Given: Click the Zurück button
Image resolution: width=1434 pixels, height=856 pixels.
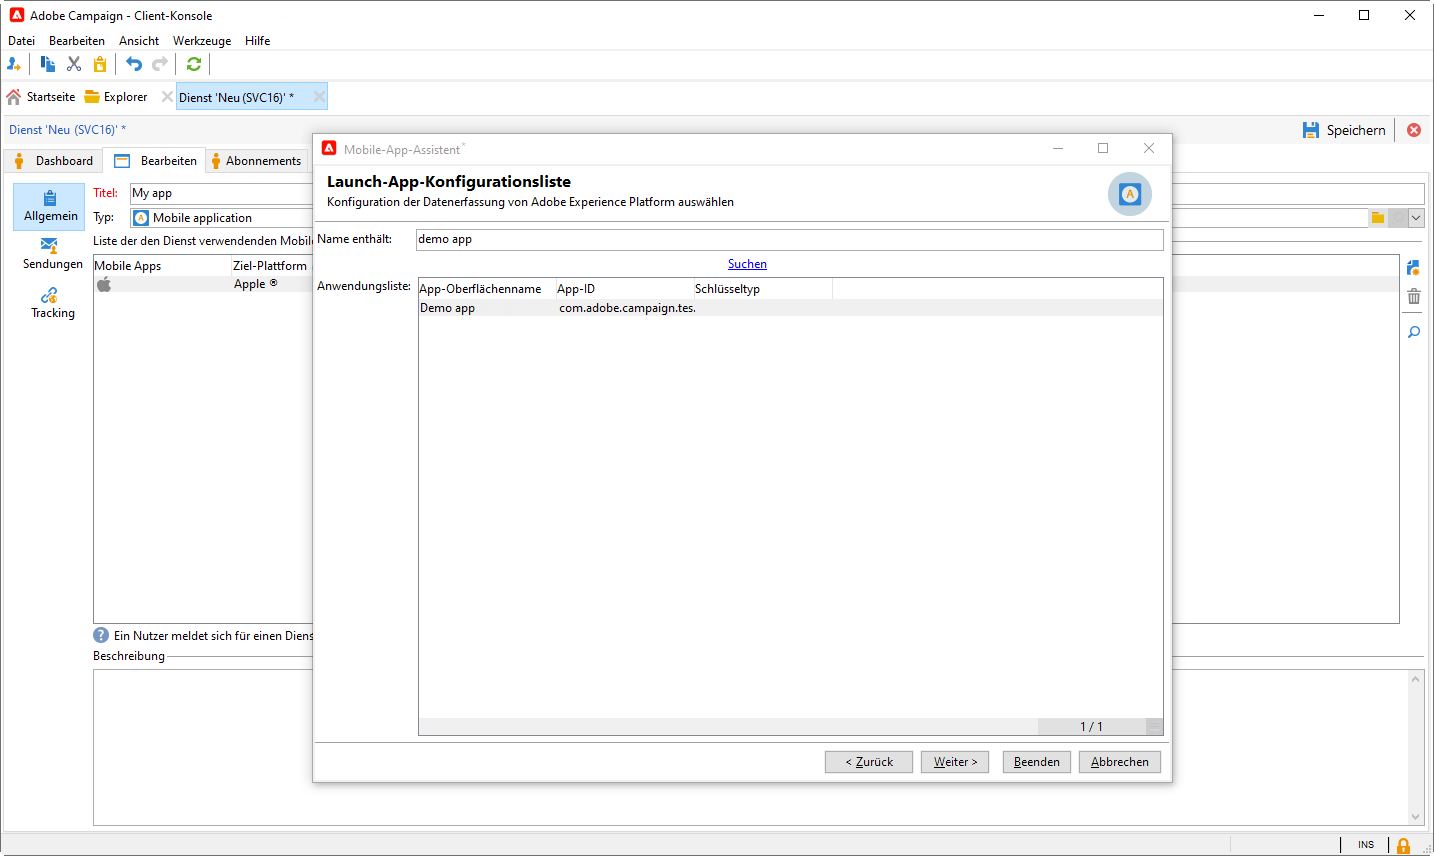Looking at the screenshot, I should pos(869,762).
